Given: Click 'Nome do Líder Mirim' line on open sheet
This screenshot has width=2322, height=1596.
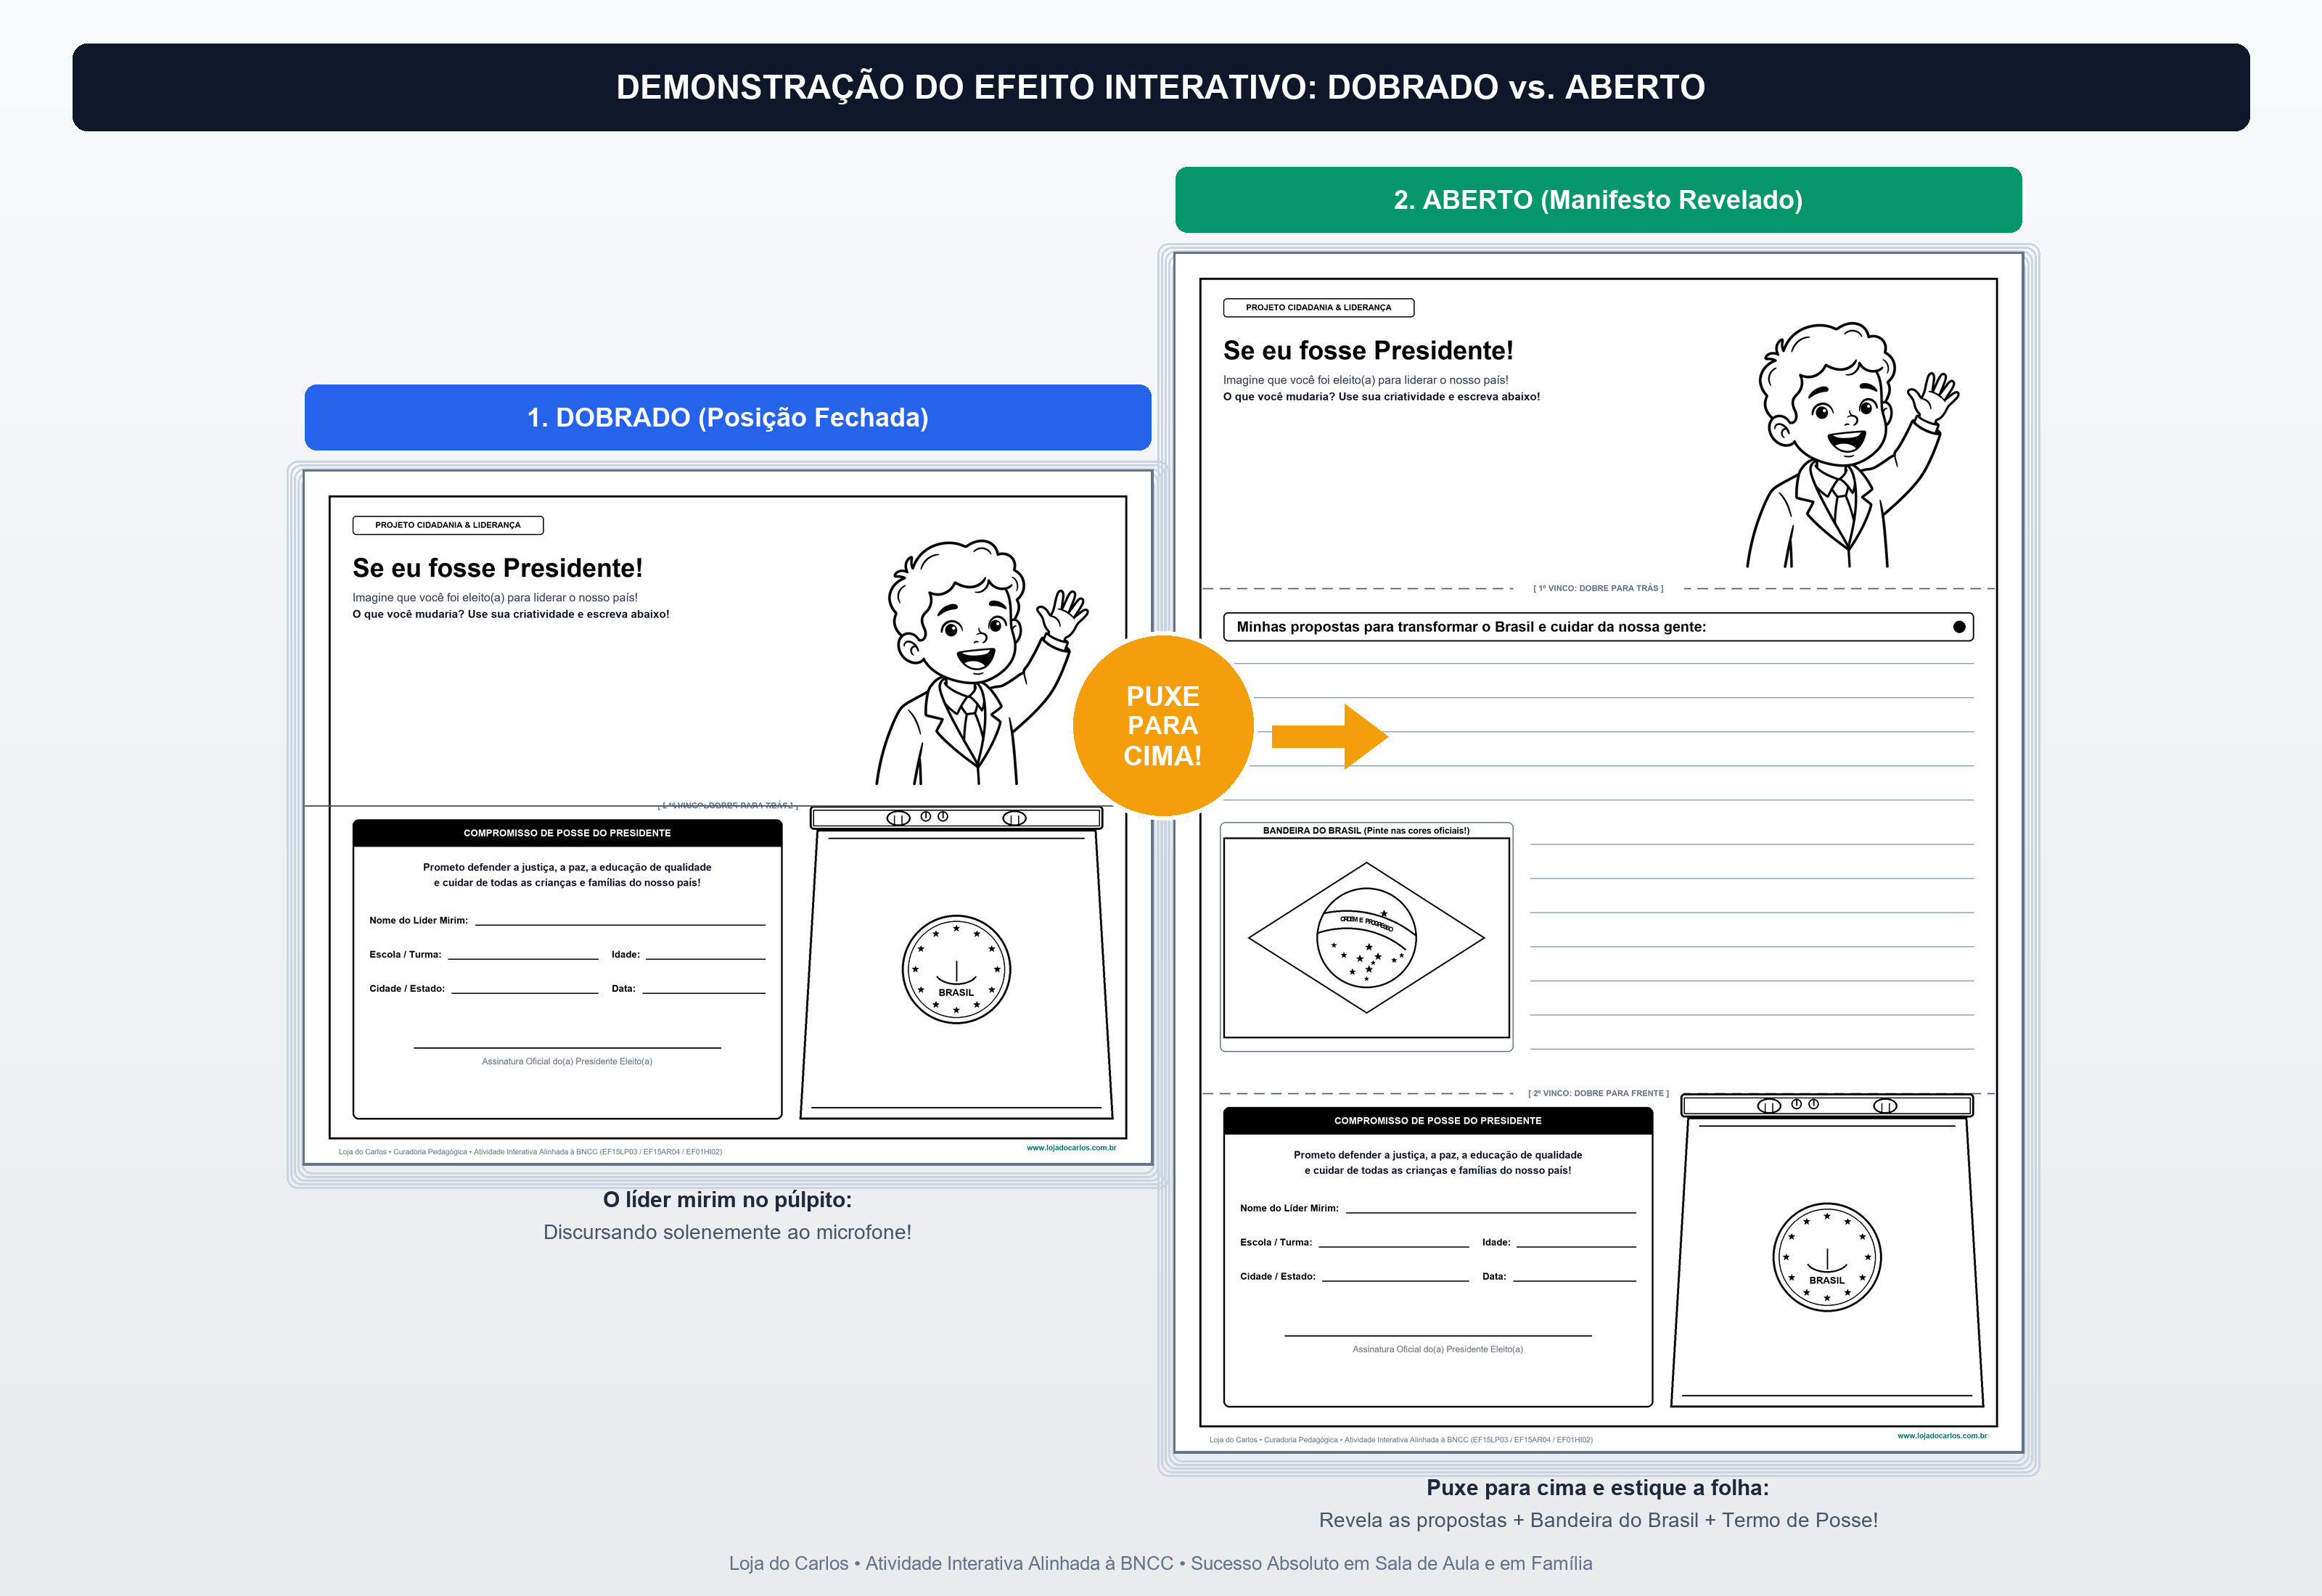Looking at the screenshot, I should 1491,1212.
